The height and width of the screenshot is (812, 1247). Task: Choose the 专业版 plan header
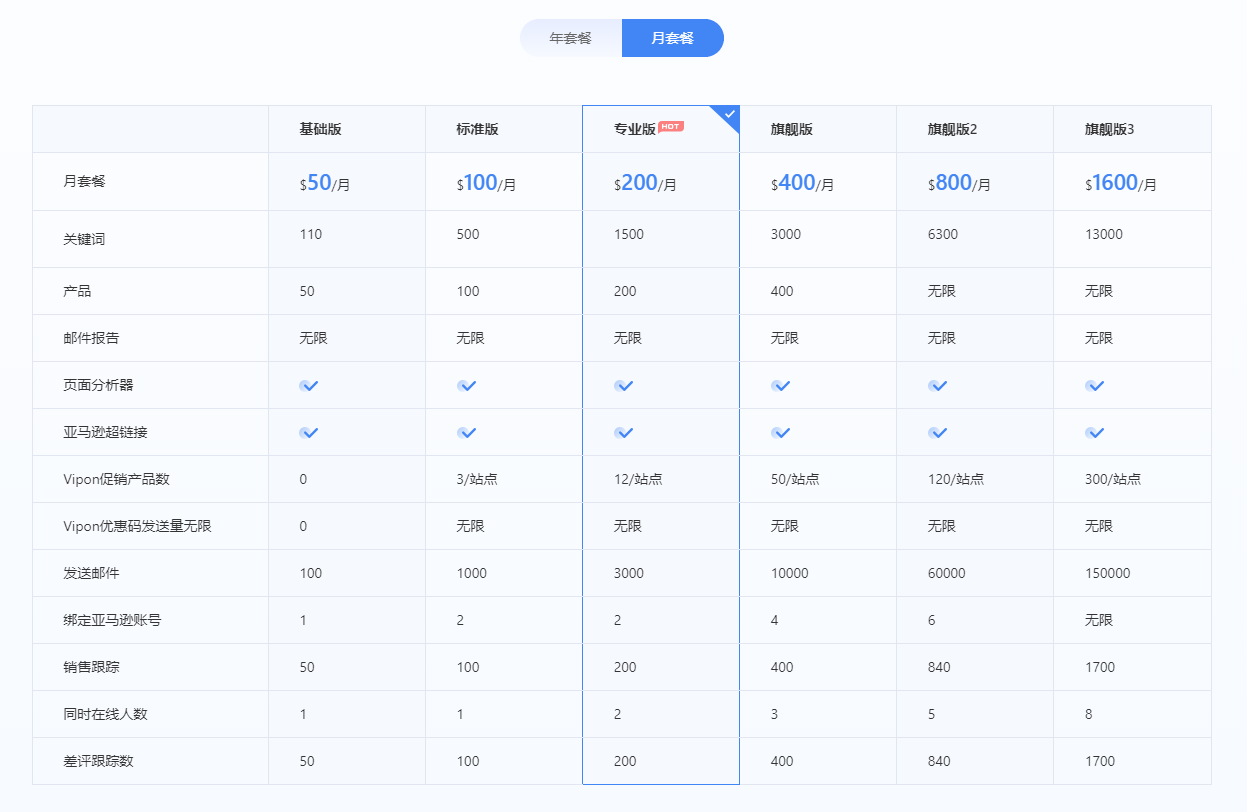(635, 129)
